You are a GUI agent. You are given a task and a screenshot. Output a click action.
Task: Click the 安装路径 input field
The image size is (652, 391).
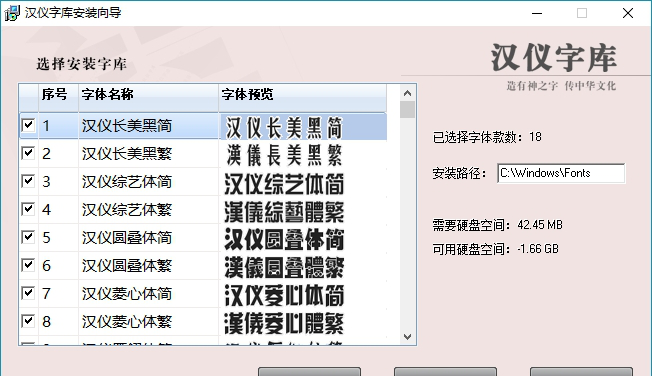(x=561, y=173)
